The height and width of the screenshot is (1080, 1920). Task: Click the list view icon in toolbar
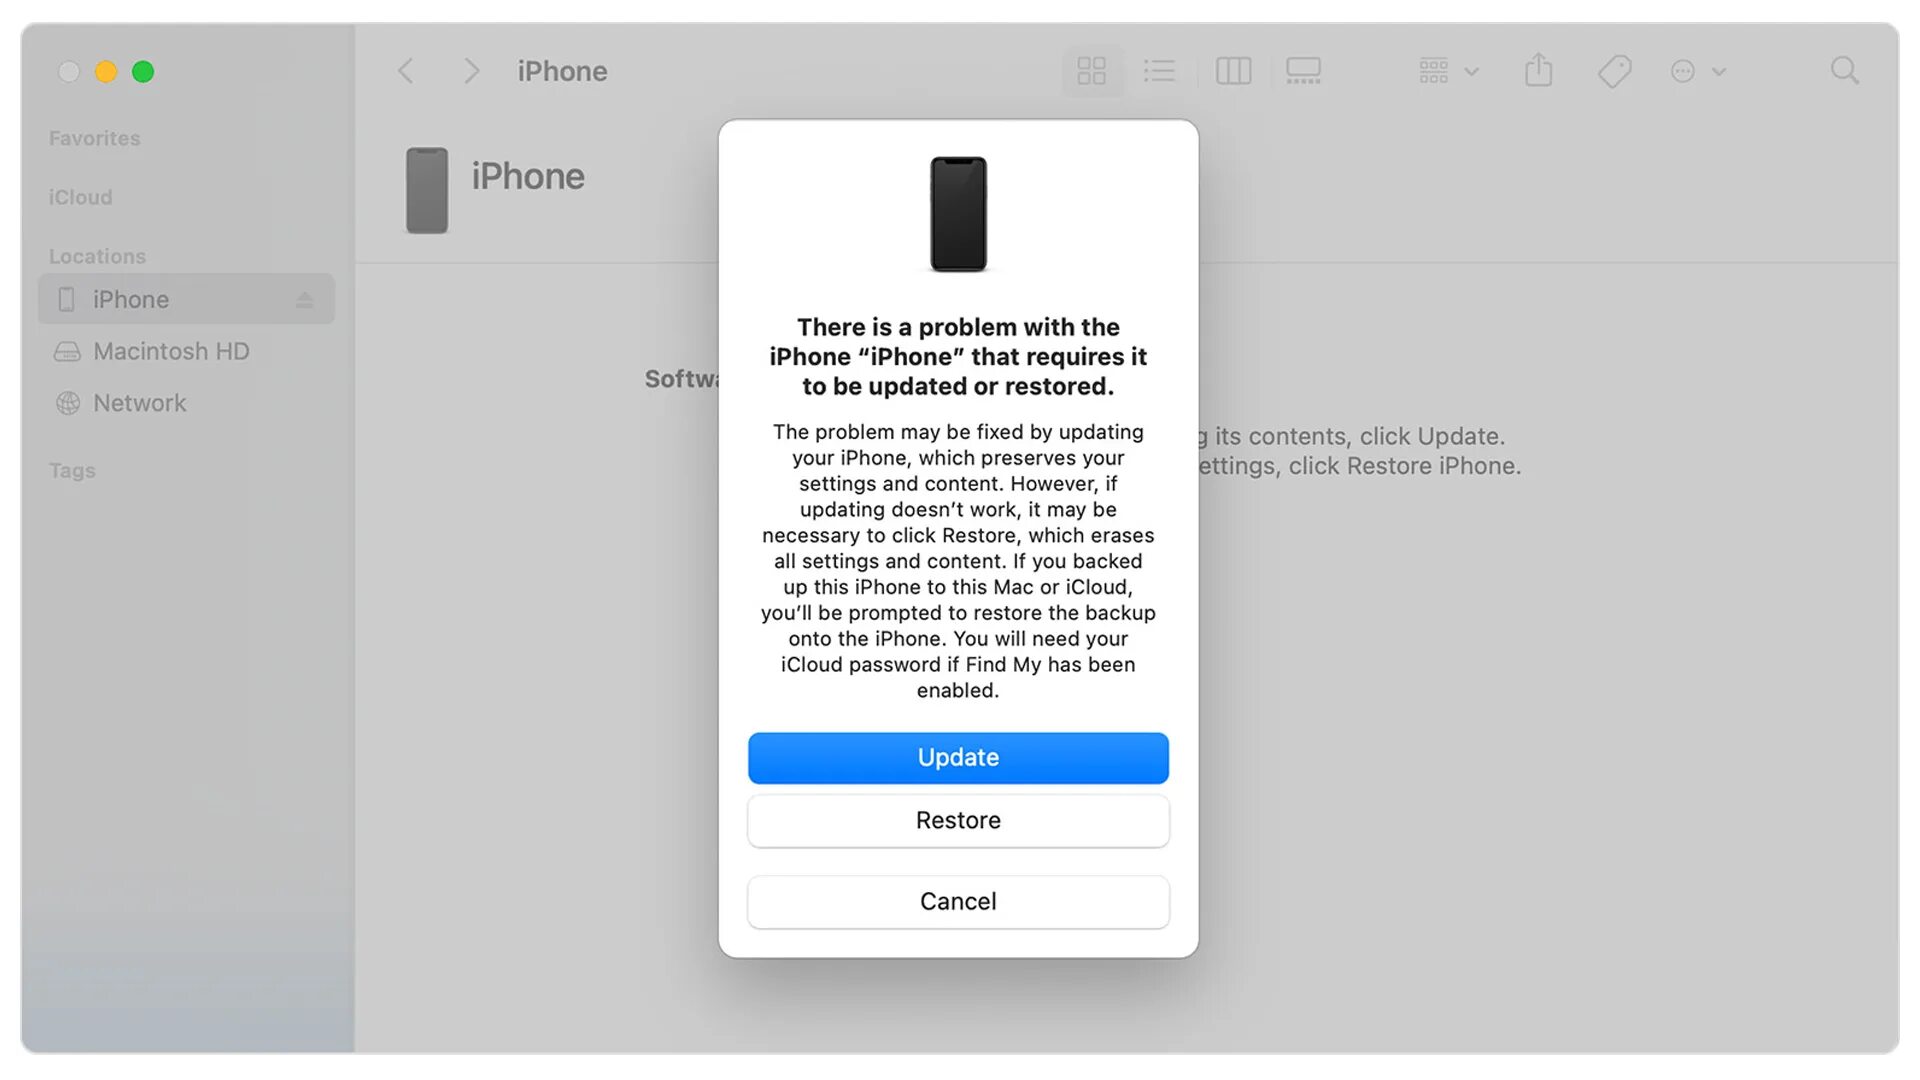click(x=1160, y=70)
